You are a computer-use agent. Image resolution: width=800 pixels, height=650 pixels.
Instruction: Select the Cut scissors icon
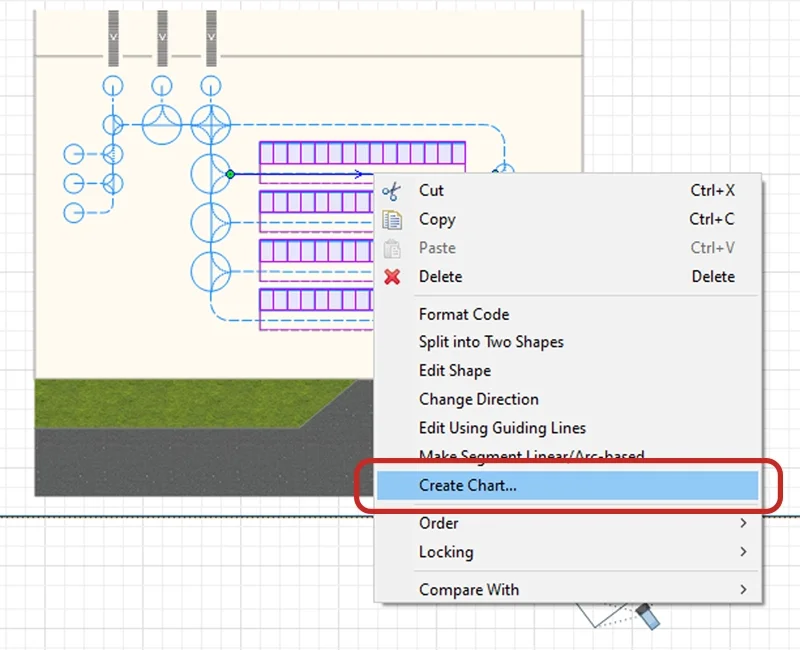[394, 190]
